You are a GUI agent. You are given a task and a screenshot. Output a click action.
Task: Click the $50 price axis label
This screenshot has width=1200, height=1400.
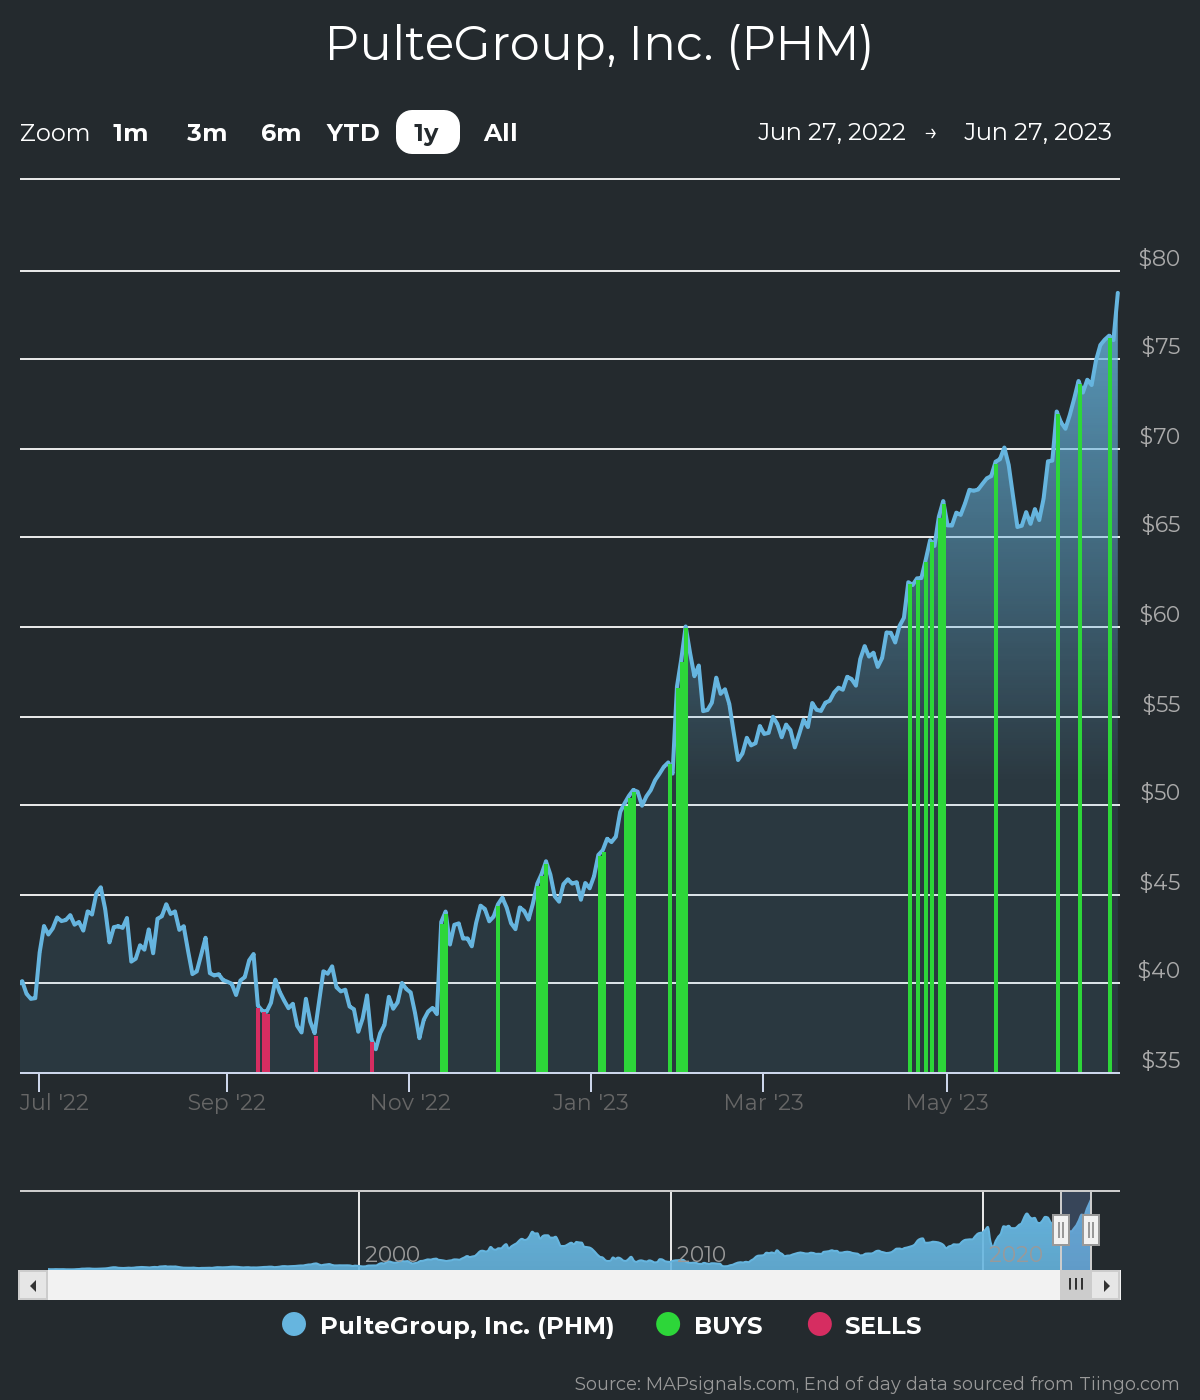pyautogui.click(x=1160, y=792)
